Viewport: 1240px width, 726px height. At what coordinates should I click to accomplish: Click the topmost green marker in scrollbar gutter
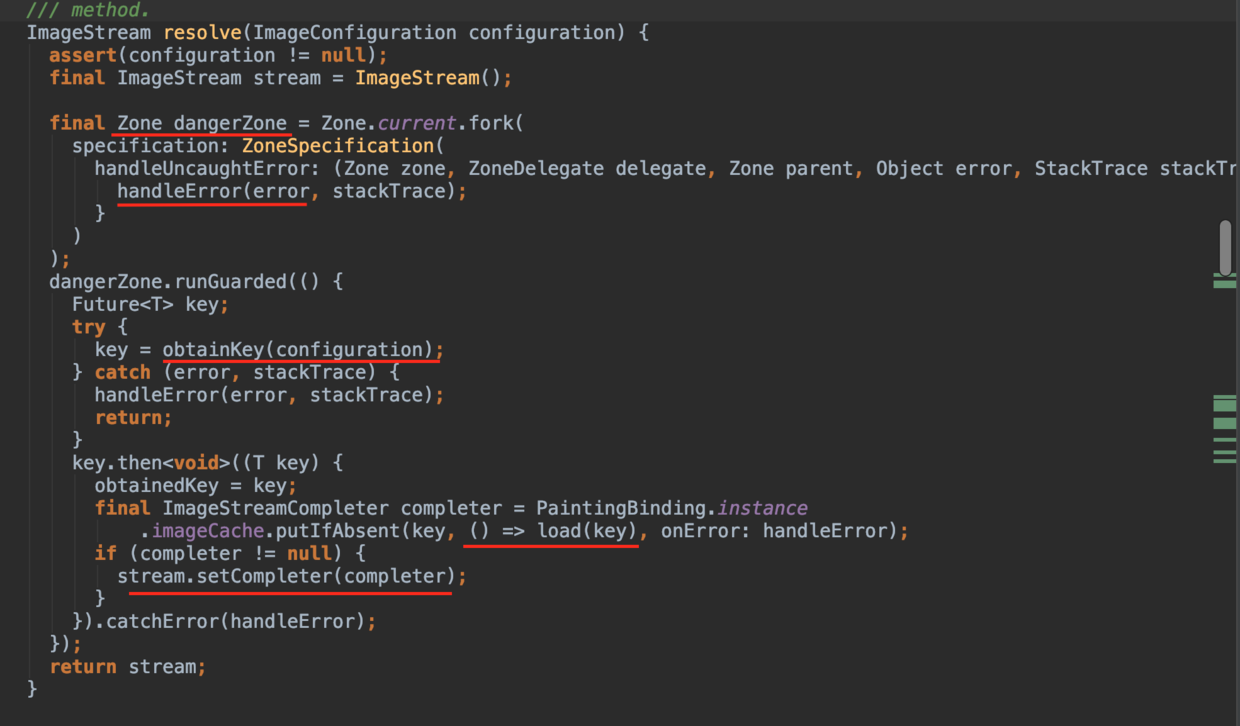(1225, 276)
